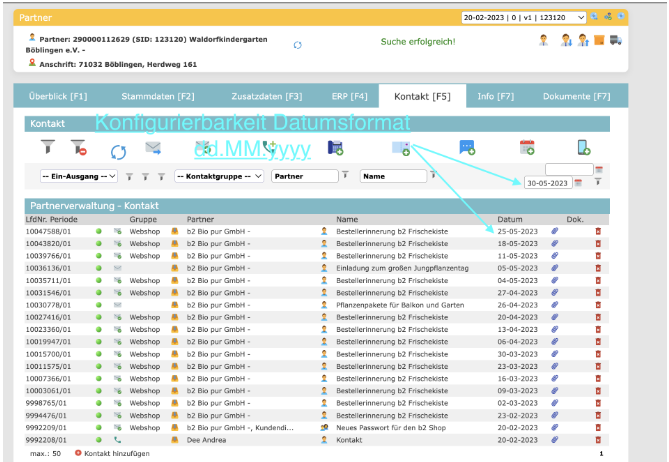Image resolution: width=669 pixels, height=462 pixels.
Task: Open calendar picker next to 30-05-2023
Action: pos(578,183)
